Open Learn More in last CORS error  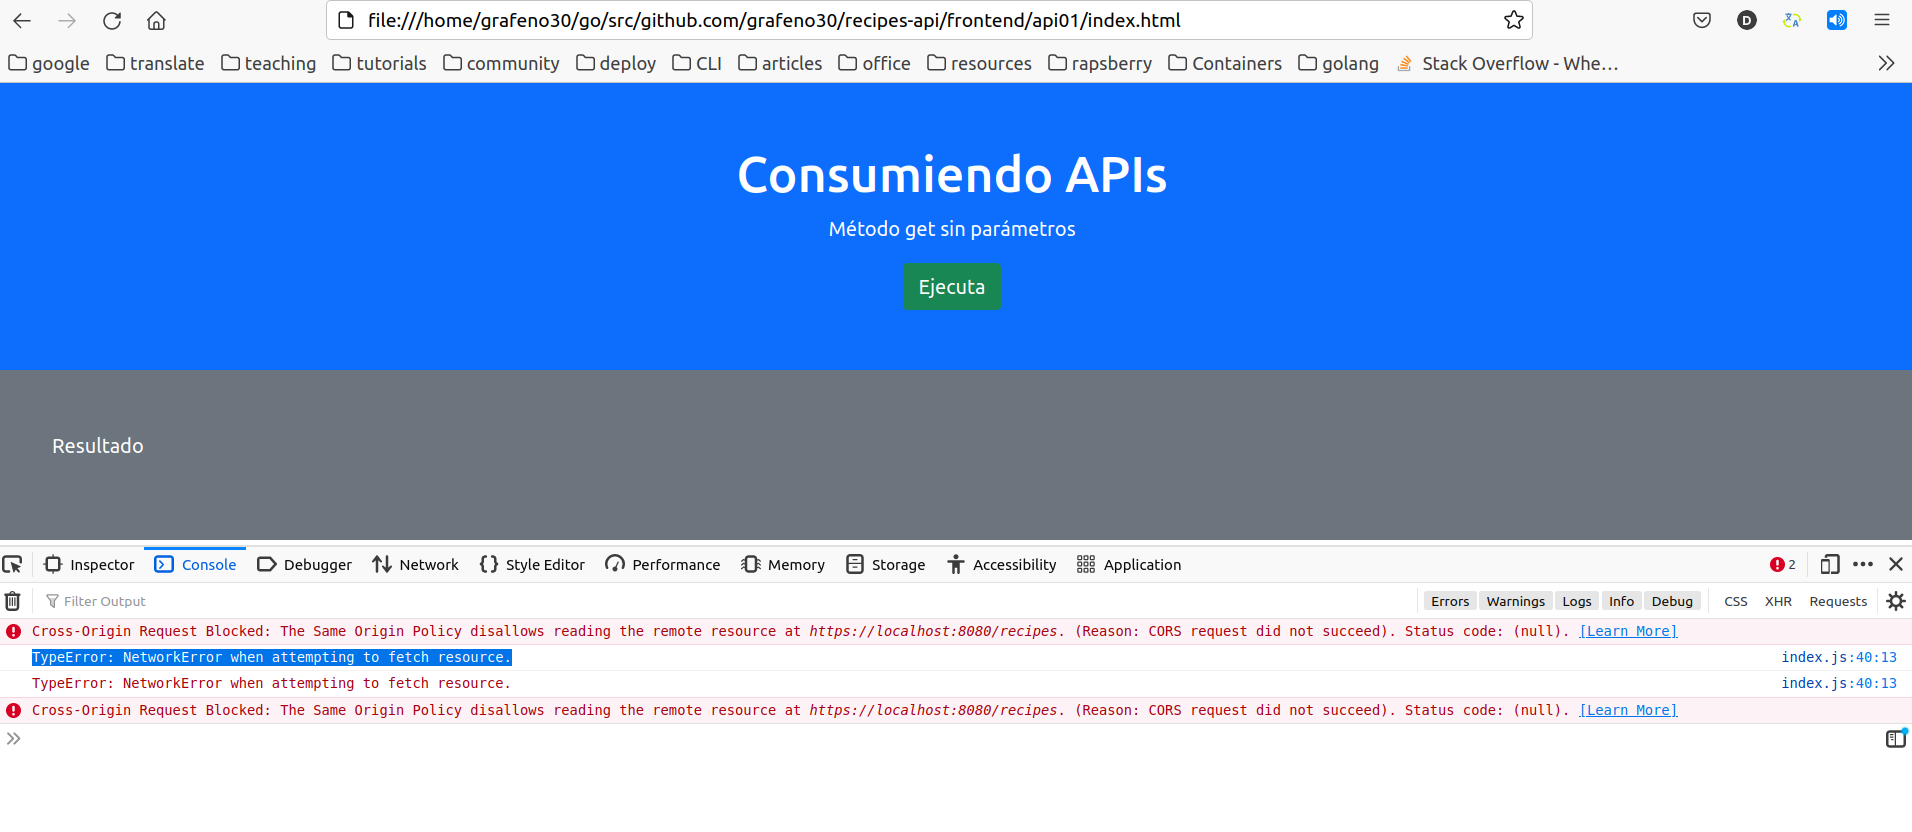(1628, 710)
